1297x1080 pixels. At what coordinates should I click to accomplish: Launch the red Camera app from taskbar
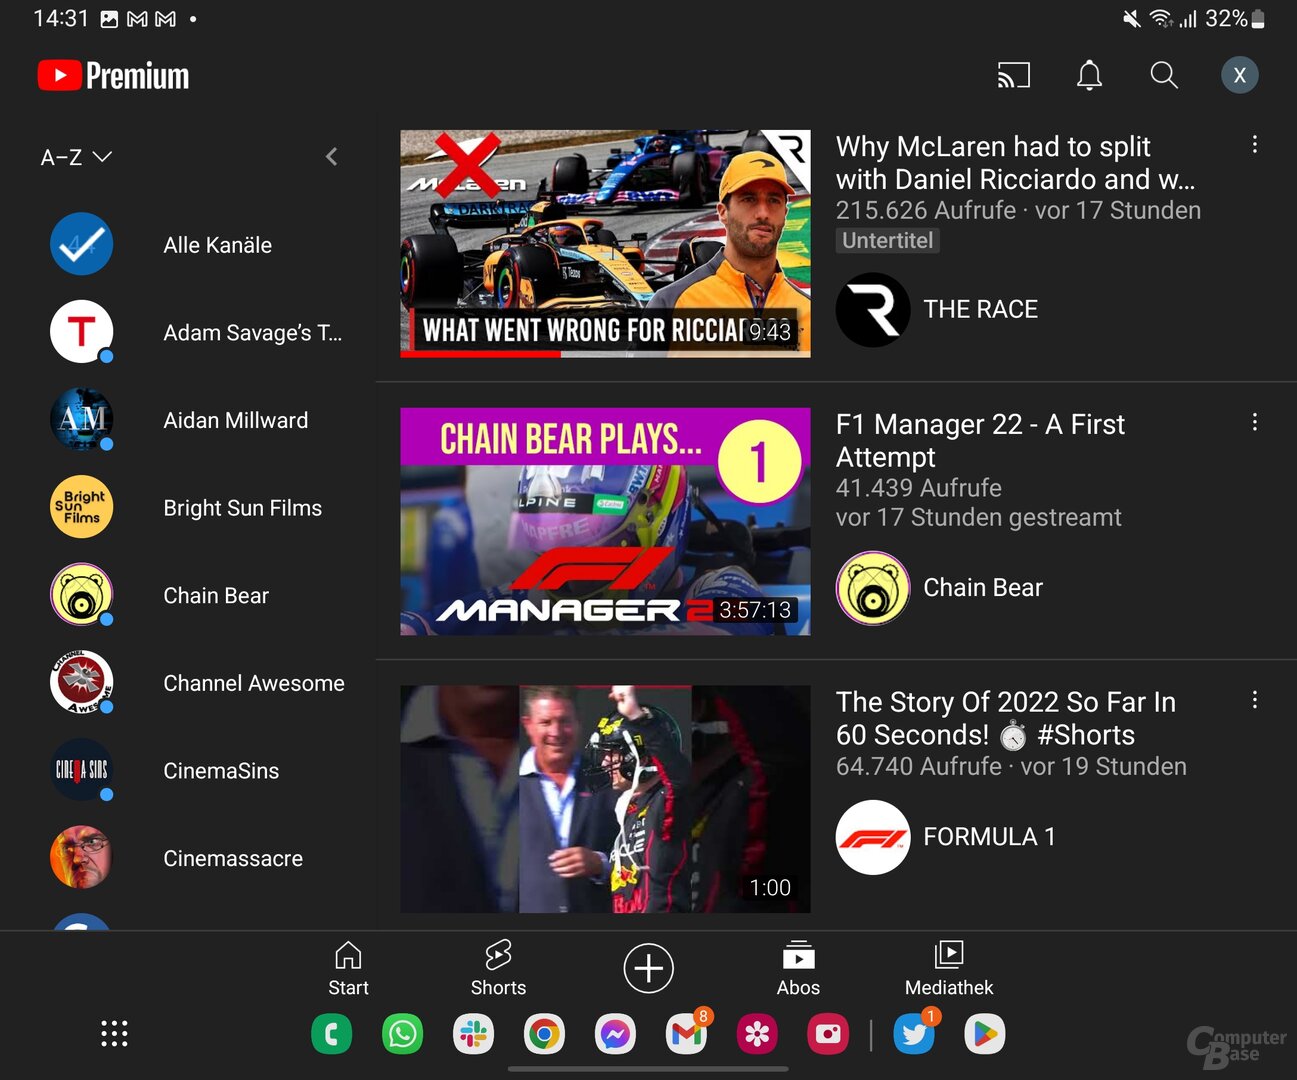[828, 1034]
